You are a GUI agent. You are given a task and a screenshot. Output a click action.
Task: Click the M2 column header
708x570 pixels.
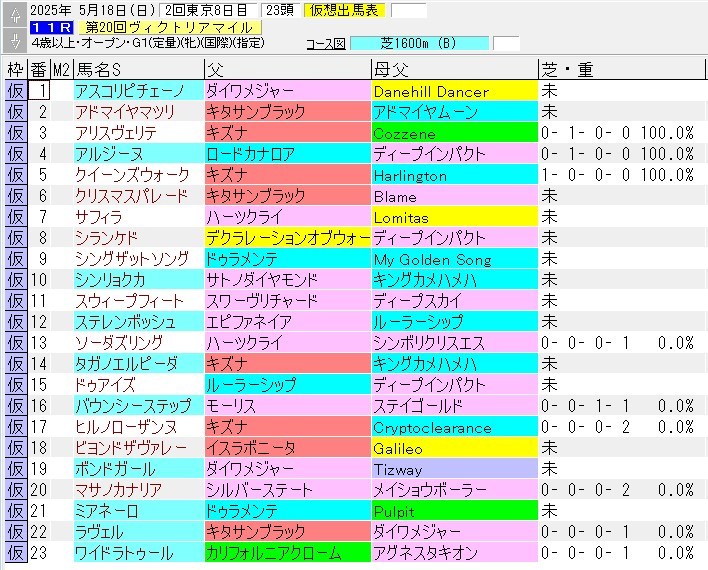61,70
